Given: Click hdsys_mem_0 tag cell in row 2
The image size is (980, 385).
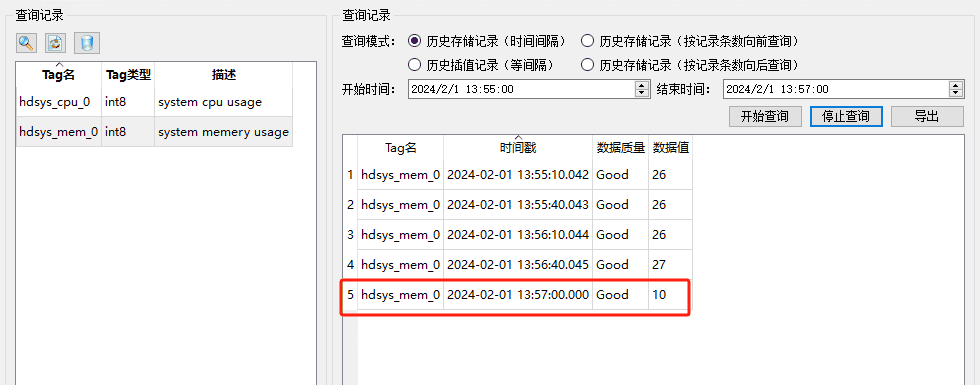Looking at the screenshot, I should tap(401, 205).
